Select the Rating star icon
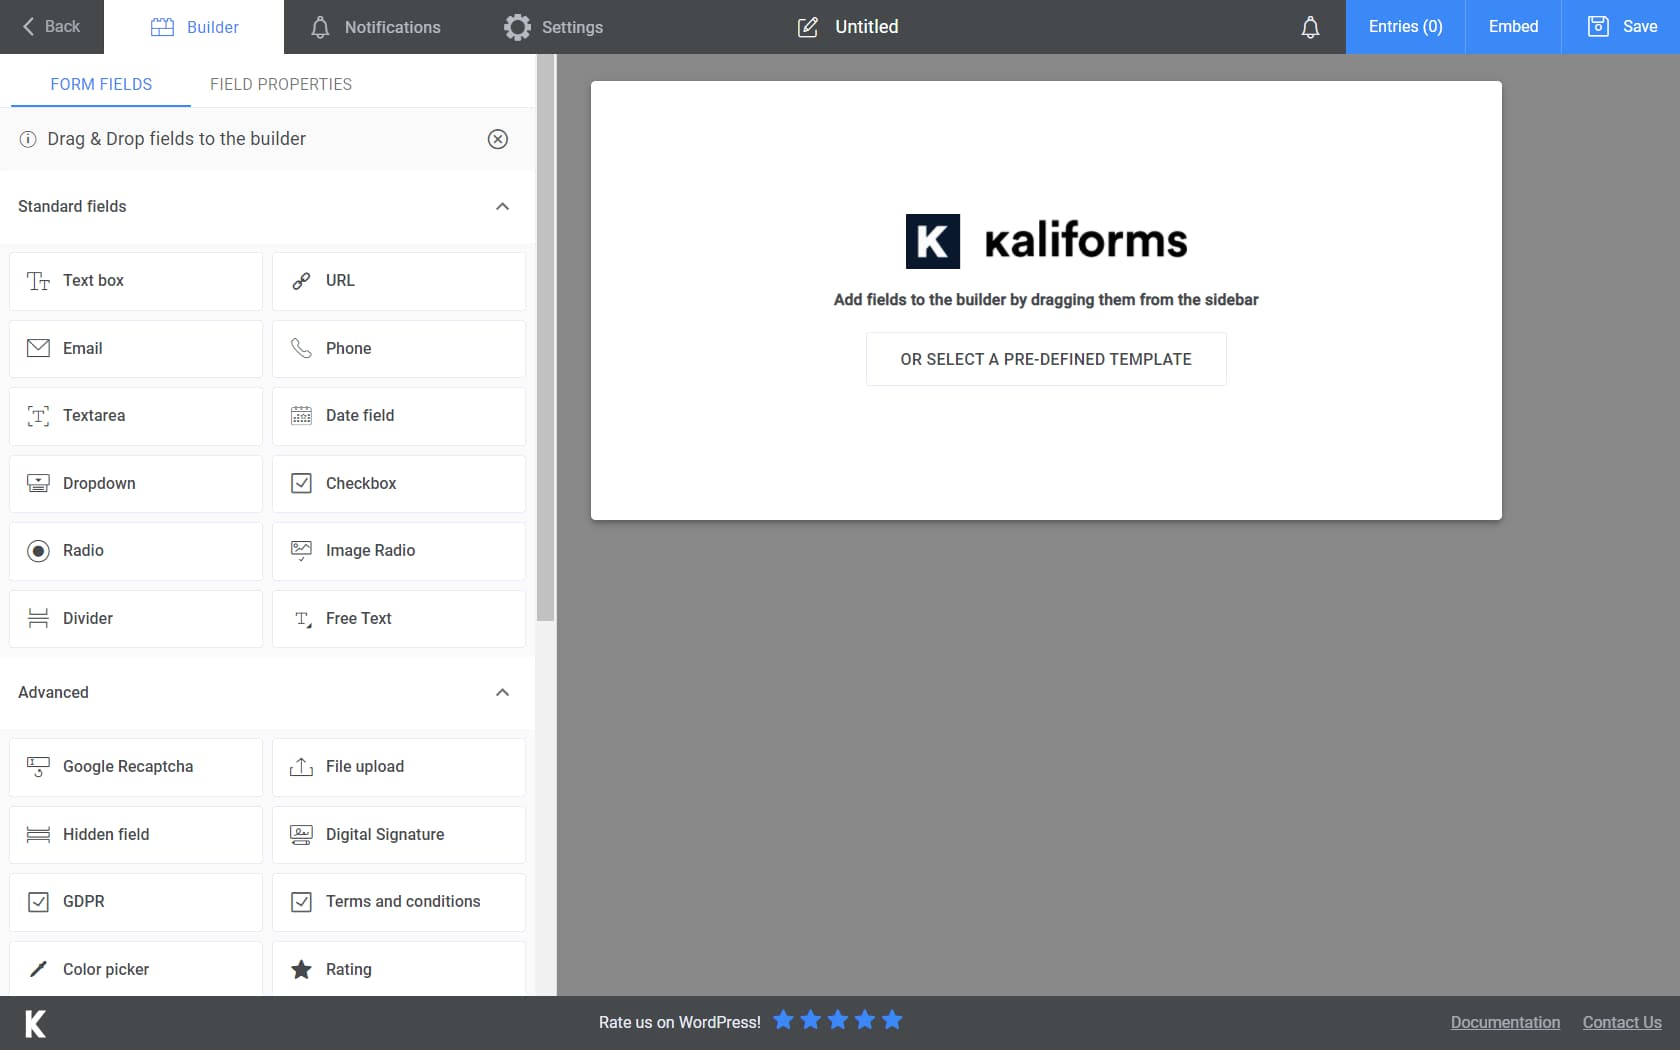 click(x=301, y=968)
